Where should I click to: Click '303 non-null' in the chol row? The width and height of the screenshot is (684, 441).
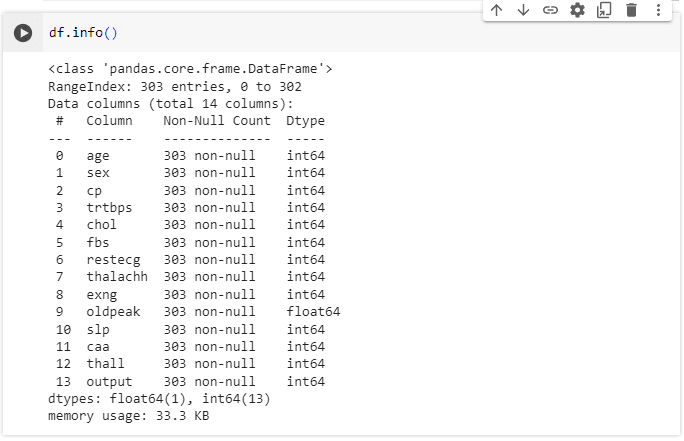coord(209,225)
